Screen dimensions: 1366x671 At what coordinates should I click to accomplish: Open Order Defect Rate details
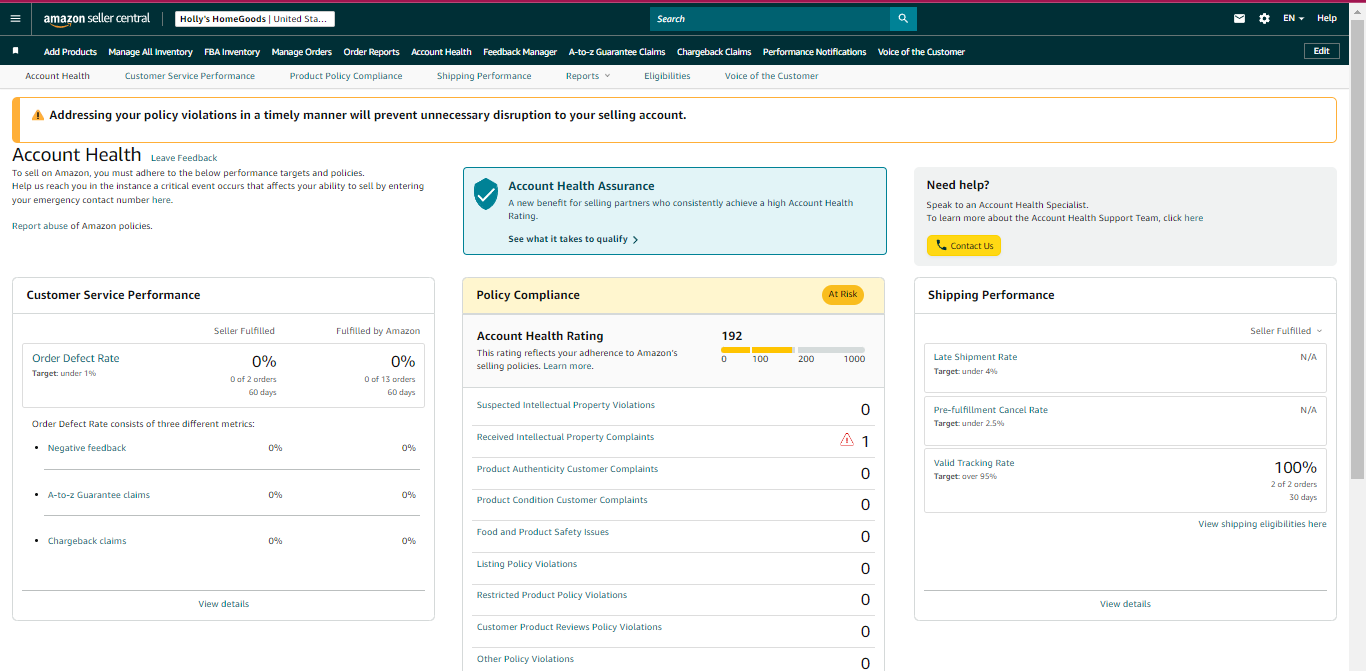[x=75, y=358]
